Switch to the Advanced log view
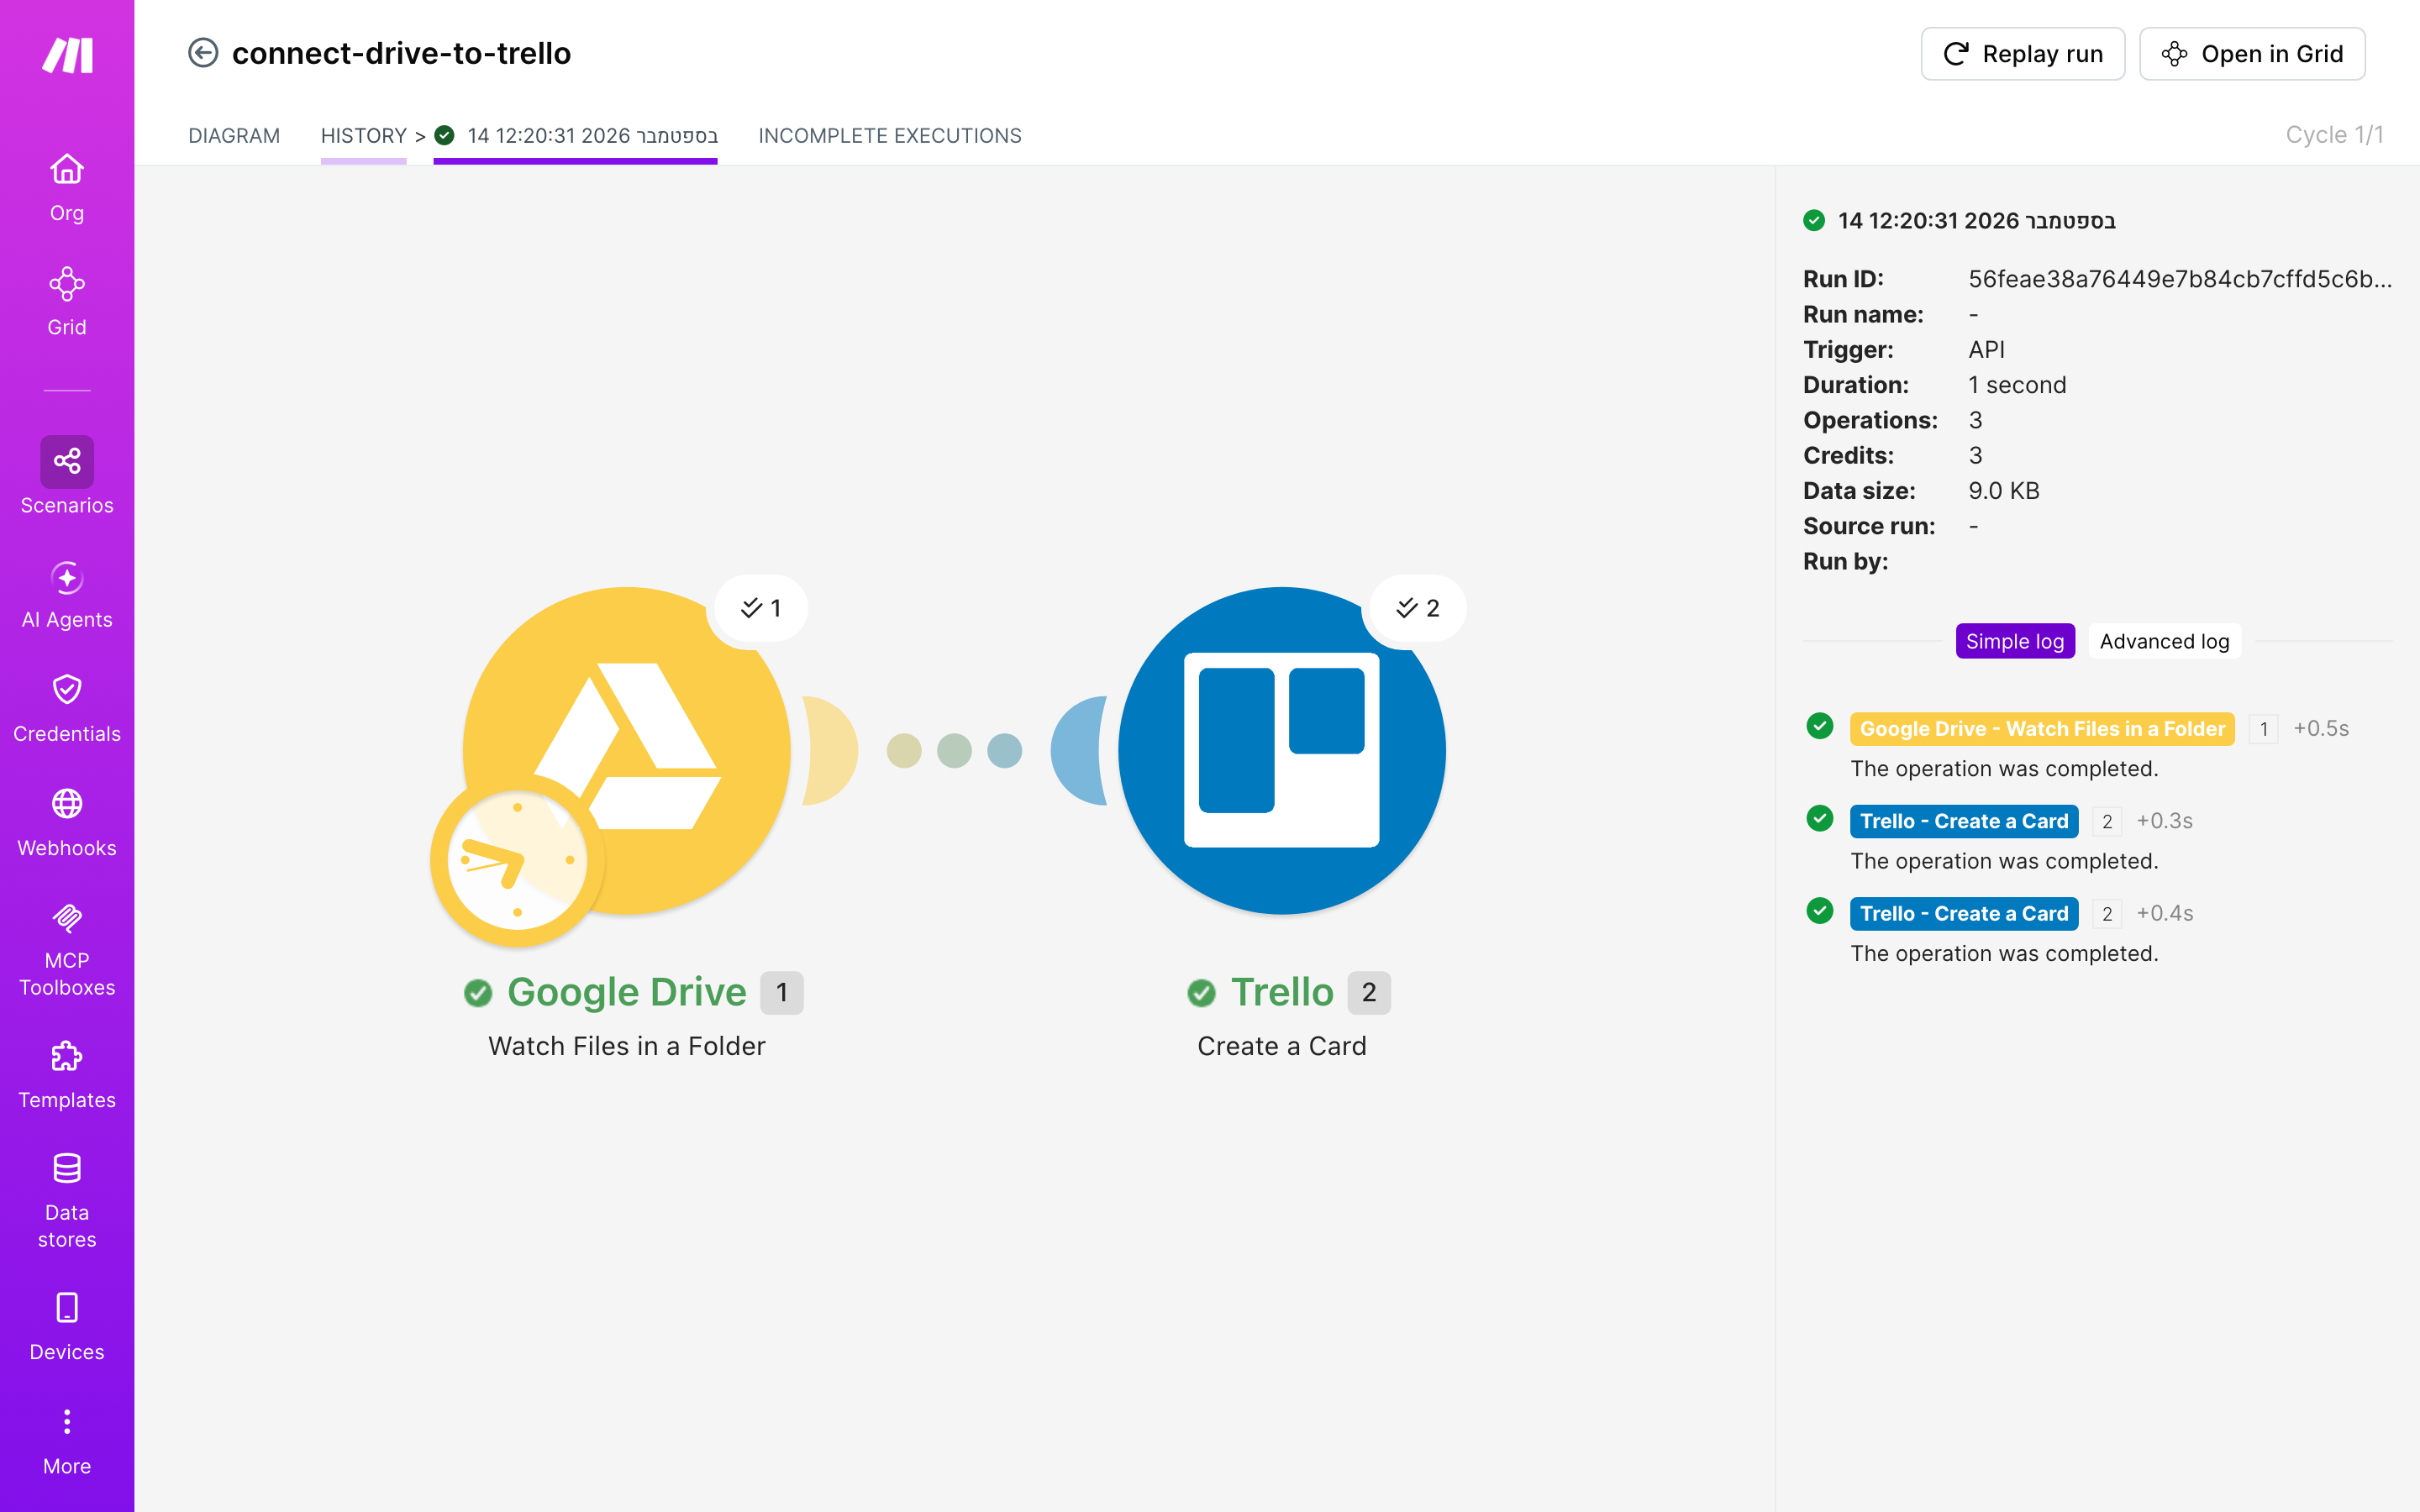This screenshot has height=1512, width=2420. pyautogui.click(x=2164, y=642)
